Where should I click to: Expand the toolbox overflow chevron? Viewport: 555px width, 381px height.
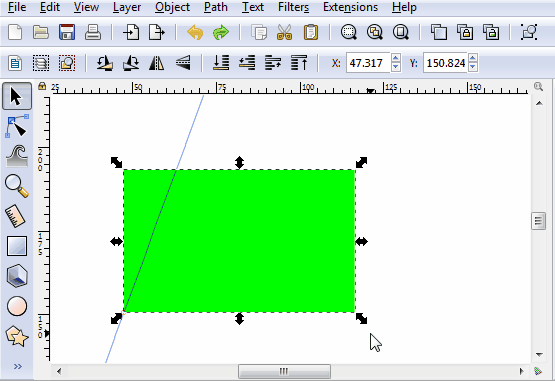[17, 366]
